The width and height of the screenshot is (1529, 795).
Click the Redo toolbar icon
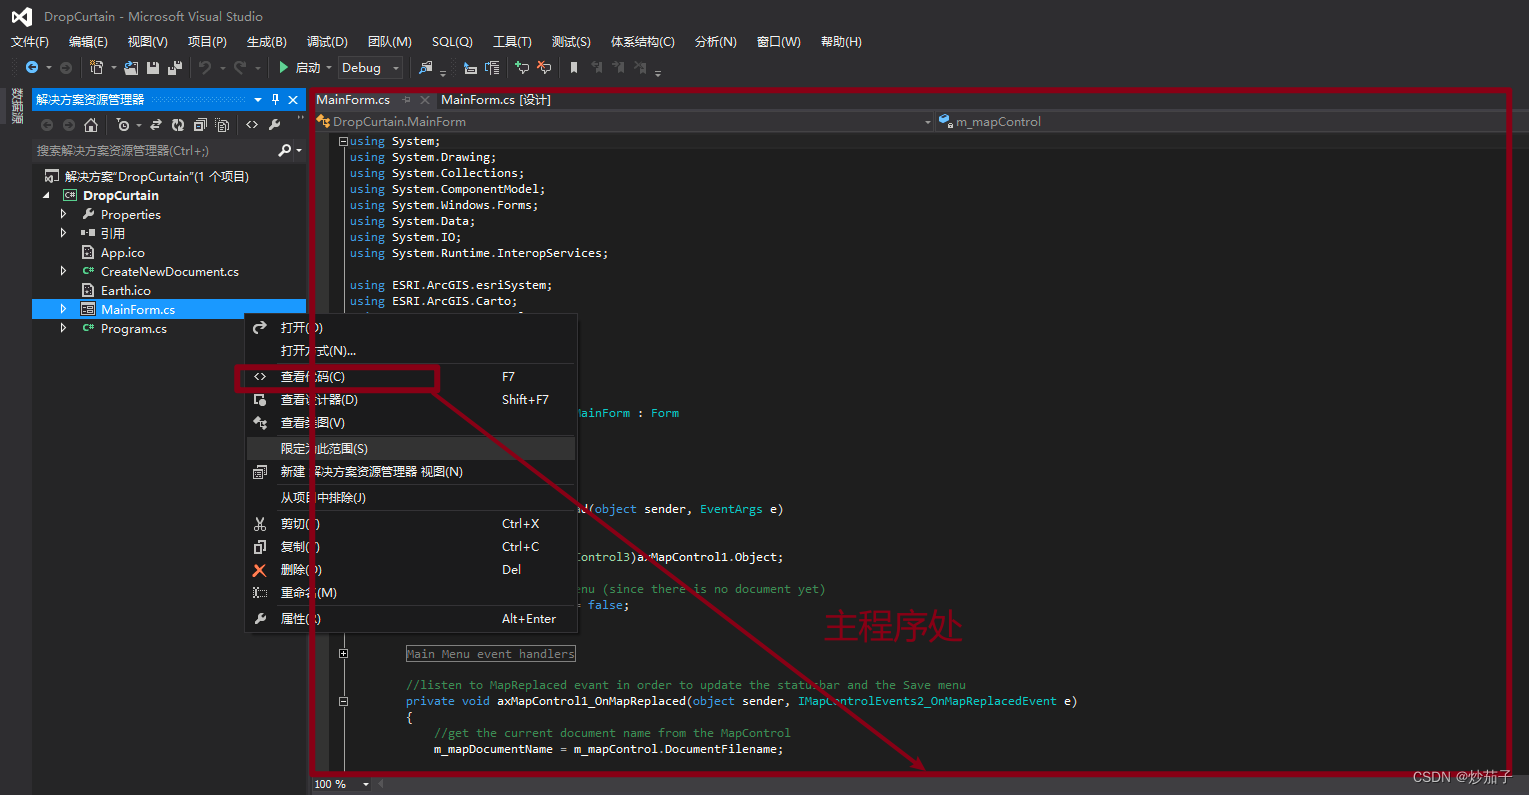click(x=240, y=67)
